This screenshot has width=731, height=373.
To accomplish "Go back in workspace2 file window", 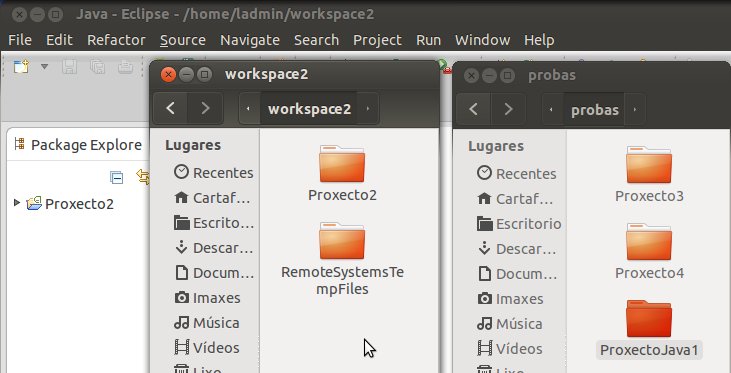I will click(x=171, y=109).
